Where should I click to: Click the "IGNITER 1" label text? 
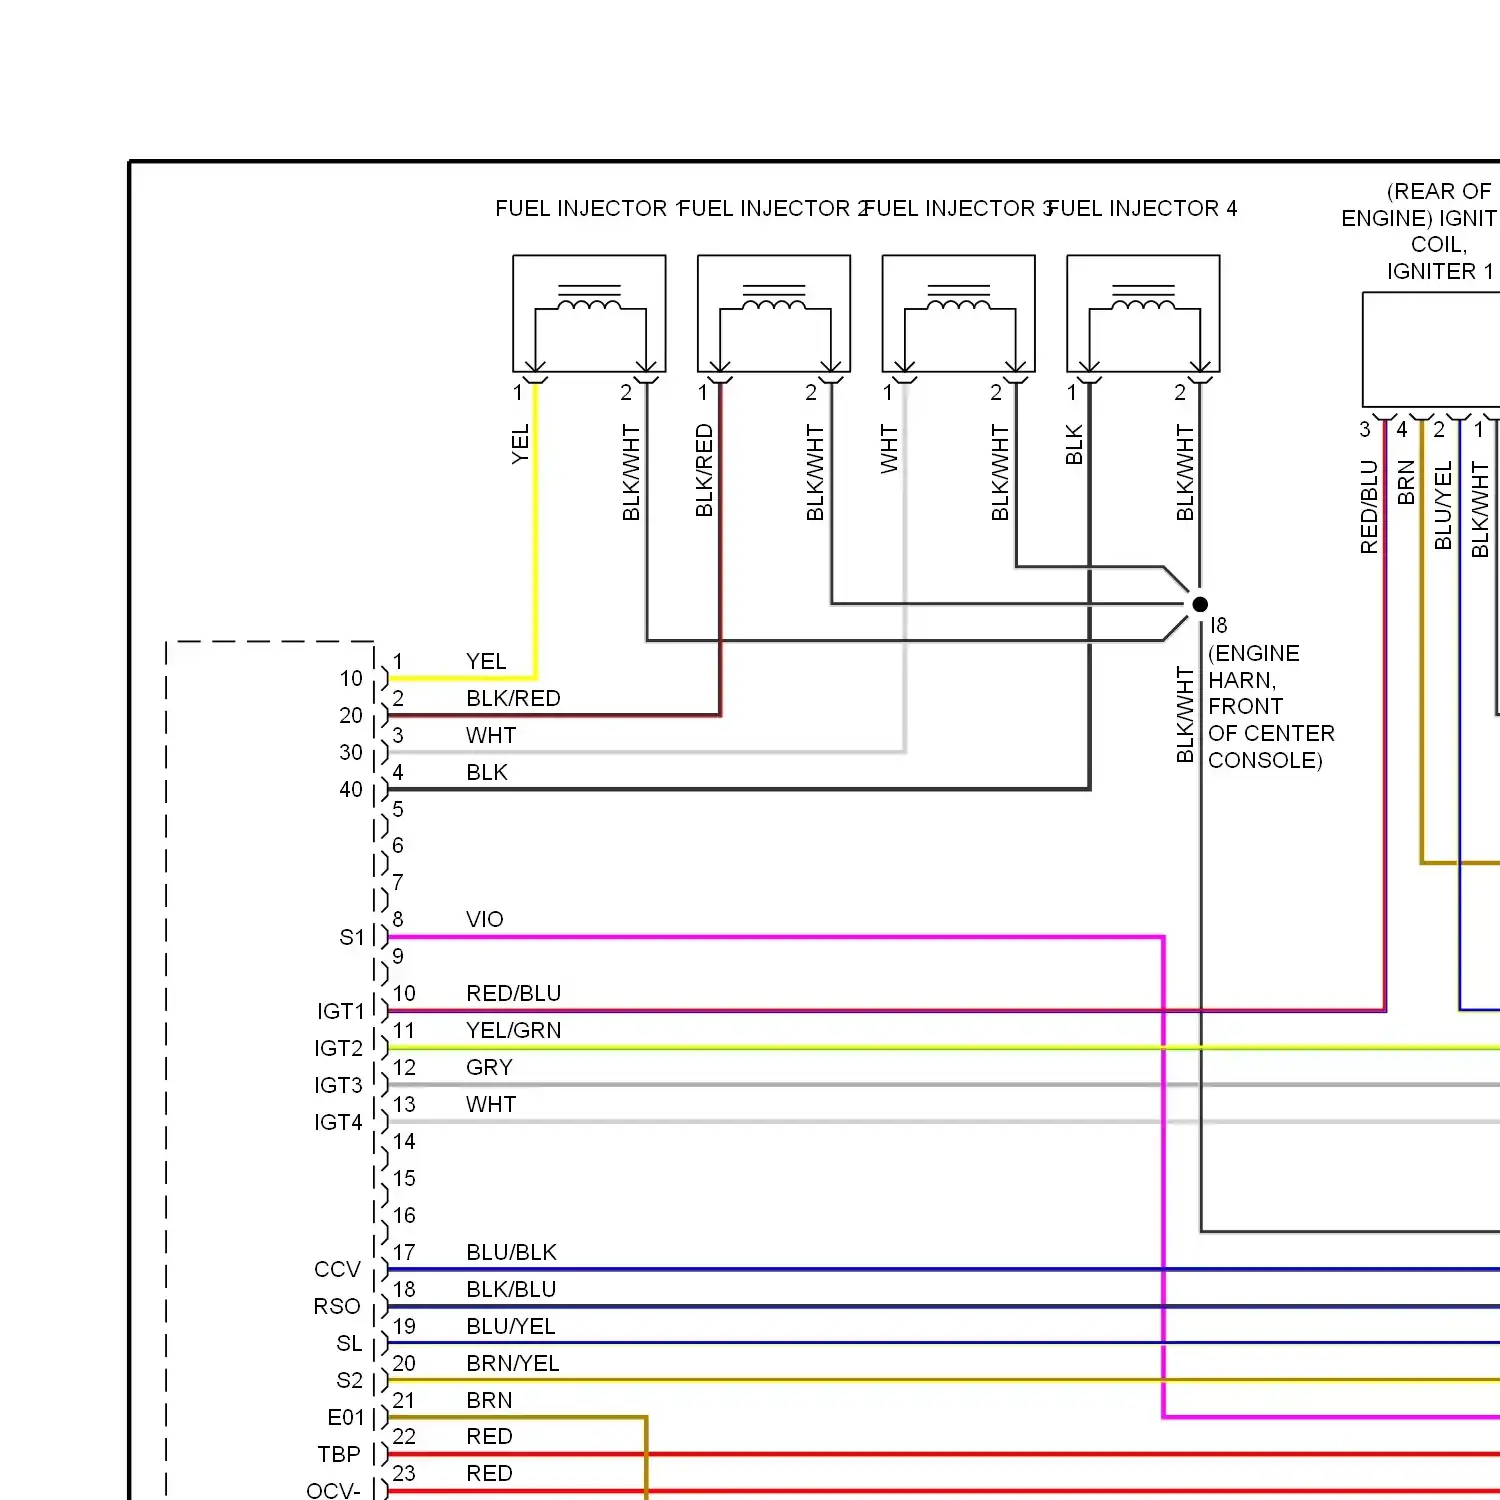[1440, 271]
